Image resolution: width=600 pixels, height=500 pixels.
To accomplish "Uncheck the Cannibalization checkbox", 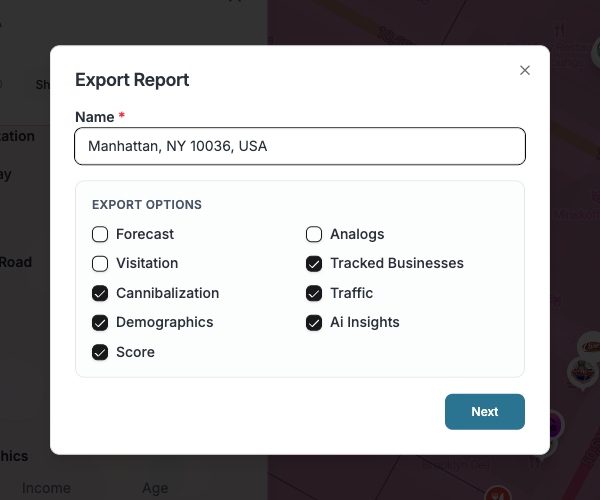I will (100, 293).
